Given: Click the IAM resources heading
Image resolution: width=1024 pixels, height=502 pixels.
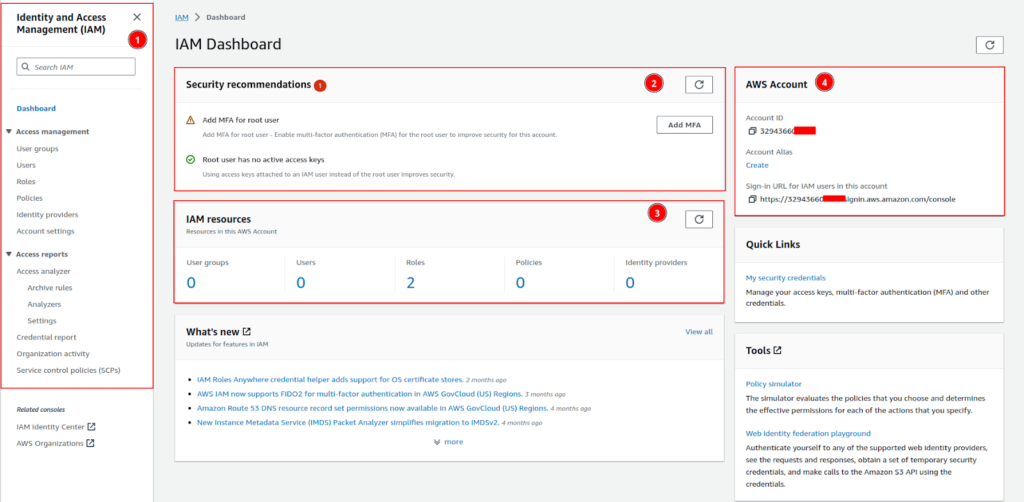Looking at the screenshot, I should [x=218, y=219].
